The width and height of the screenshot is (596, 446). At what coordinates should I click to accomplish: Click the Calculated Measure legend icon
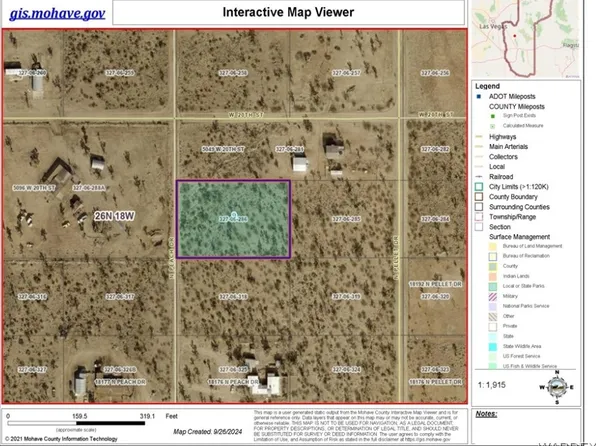493,126
